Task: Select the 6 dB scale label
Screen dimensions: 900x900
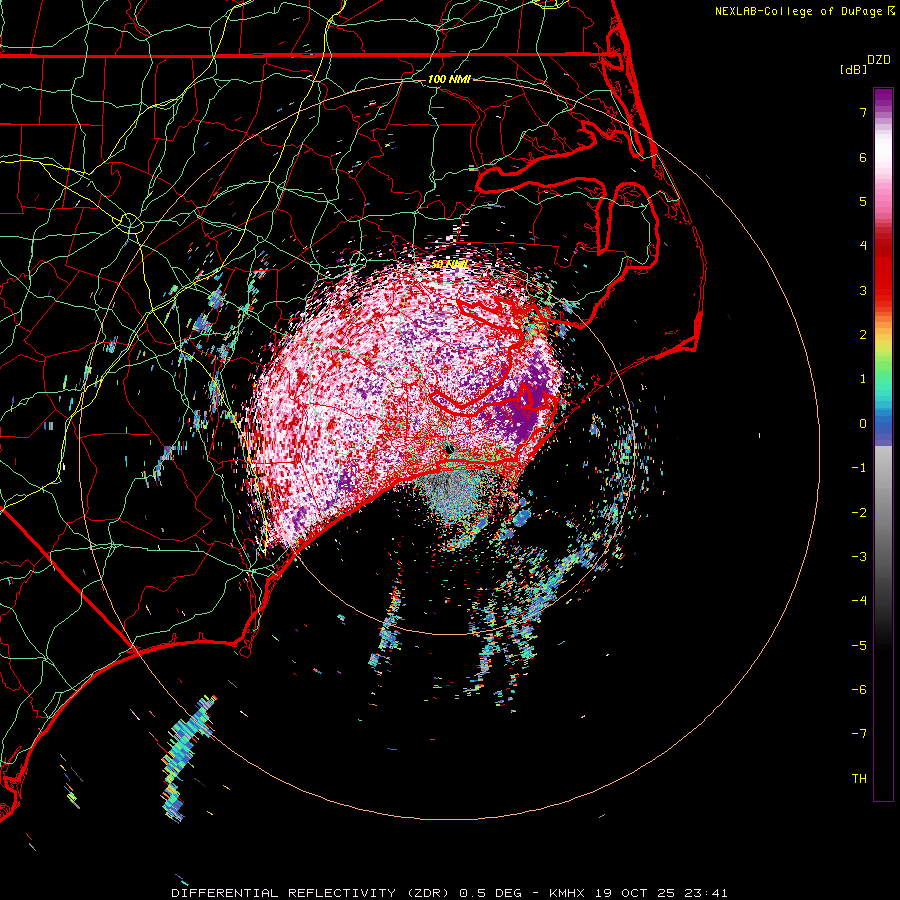Action: (x=863, y=157)
